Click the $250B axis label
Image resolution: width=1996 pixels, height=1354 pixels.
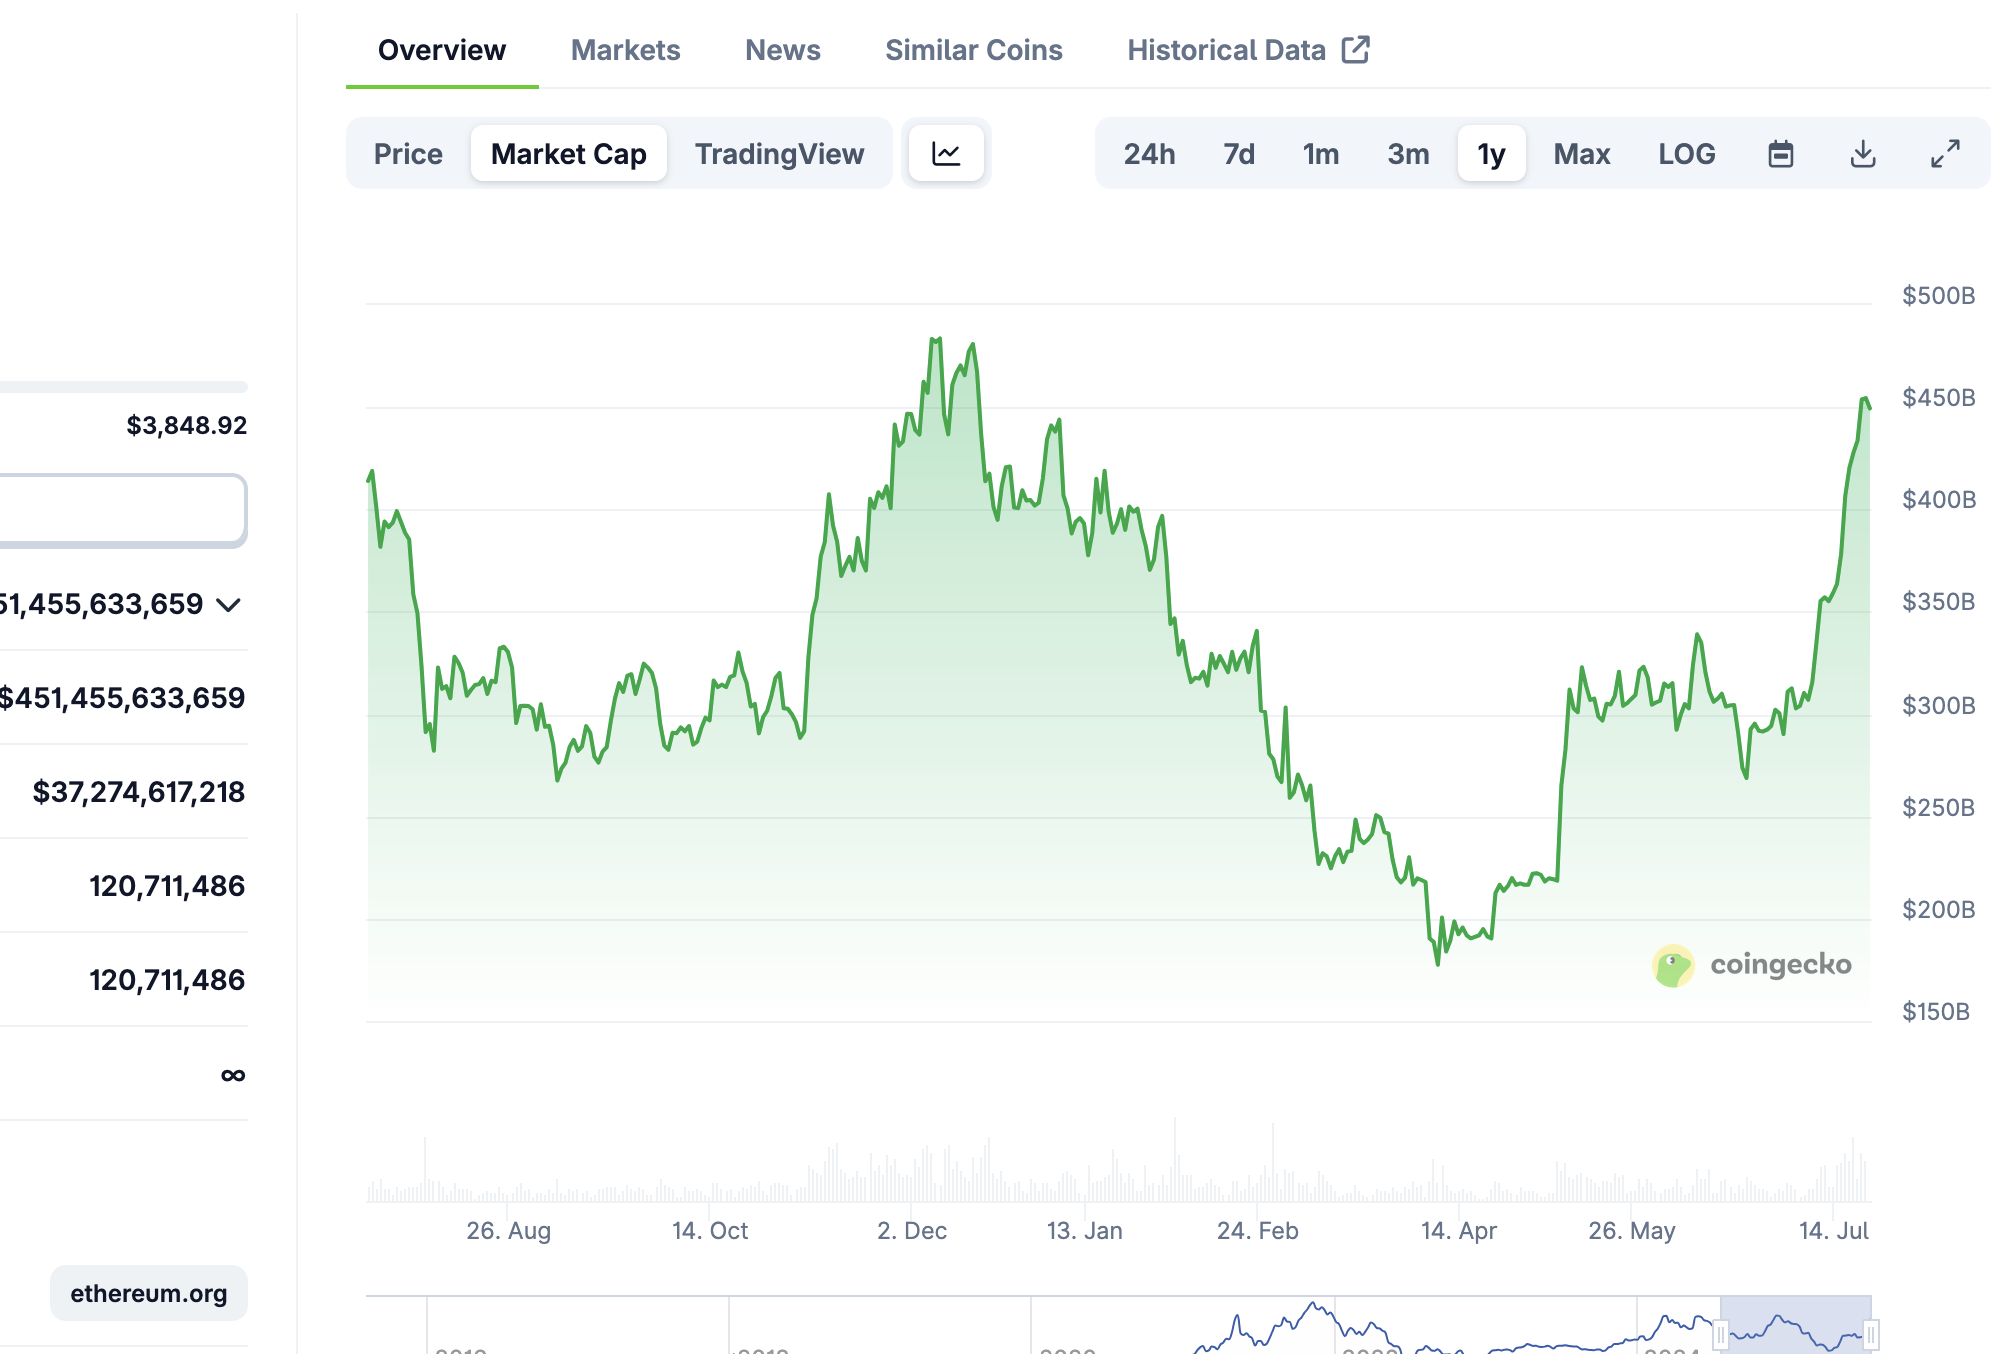pos(1939,808)
